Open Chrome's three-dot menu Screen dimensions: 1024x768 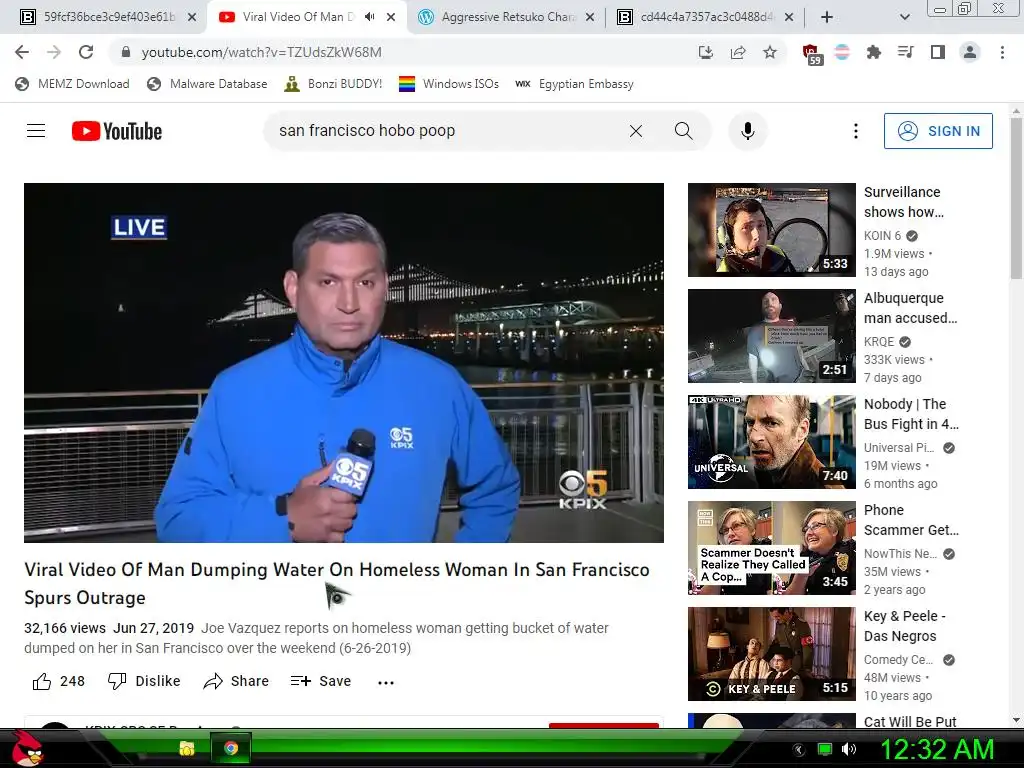[1002, 52]
